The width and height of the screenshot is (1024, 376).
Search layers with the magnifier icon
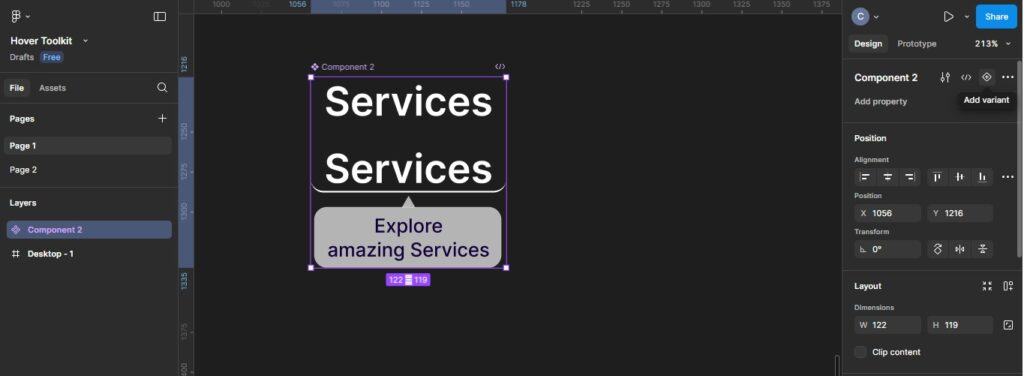click(x=162, y=87)
